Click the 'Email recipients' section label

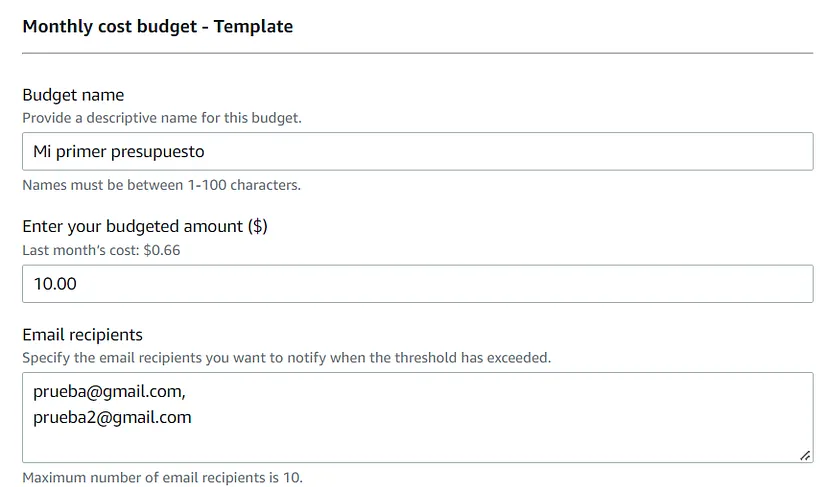point(82,335)
